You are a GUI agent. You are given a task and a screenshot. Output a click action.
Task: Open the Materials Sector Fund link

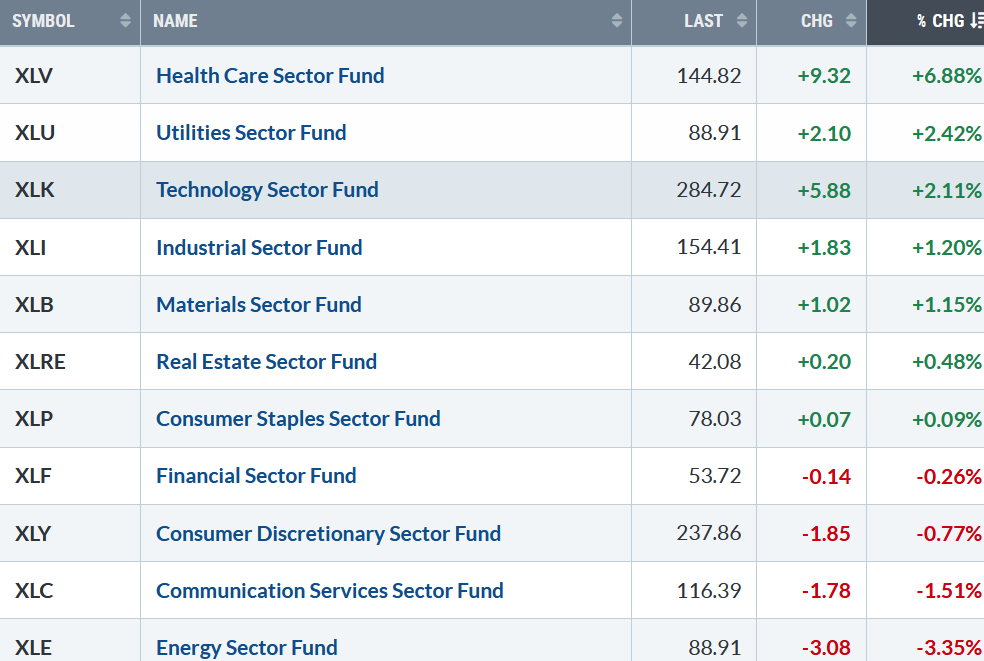coord(259,305)
